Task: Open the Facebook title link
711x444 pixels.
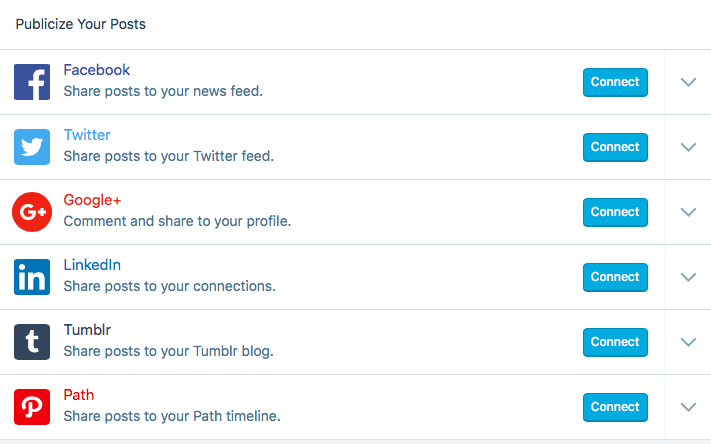Action: 97,70
